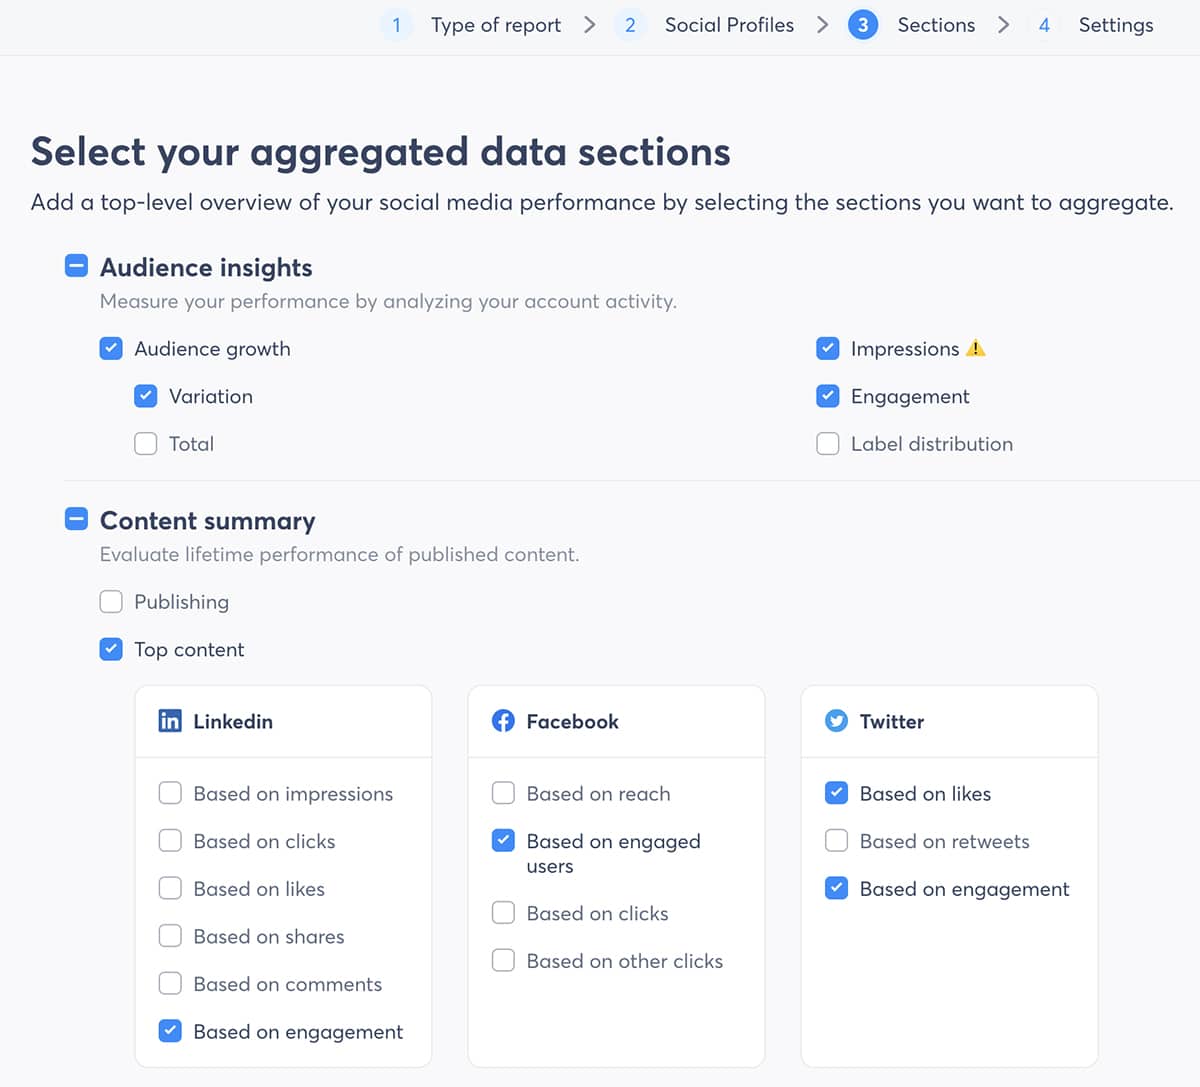Collapse the Audience insights section

click(76, 265)
